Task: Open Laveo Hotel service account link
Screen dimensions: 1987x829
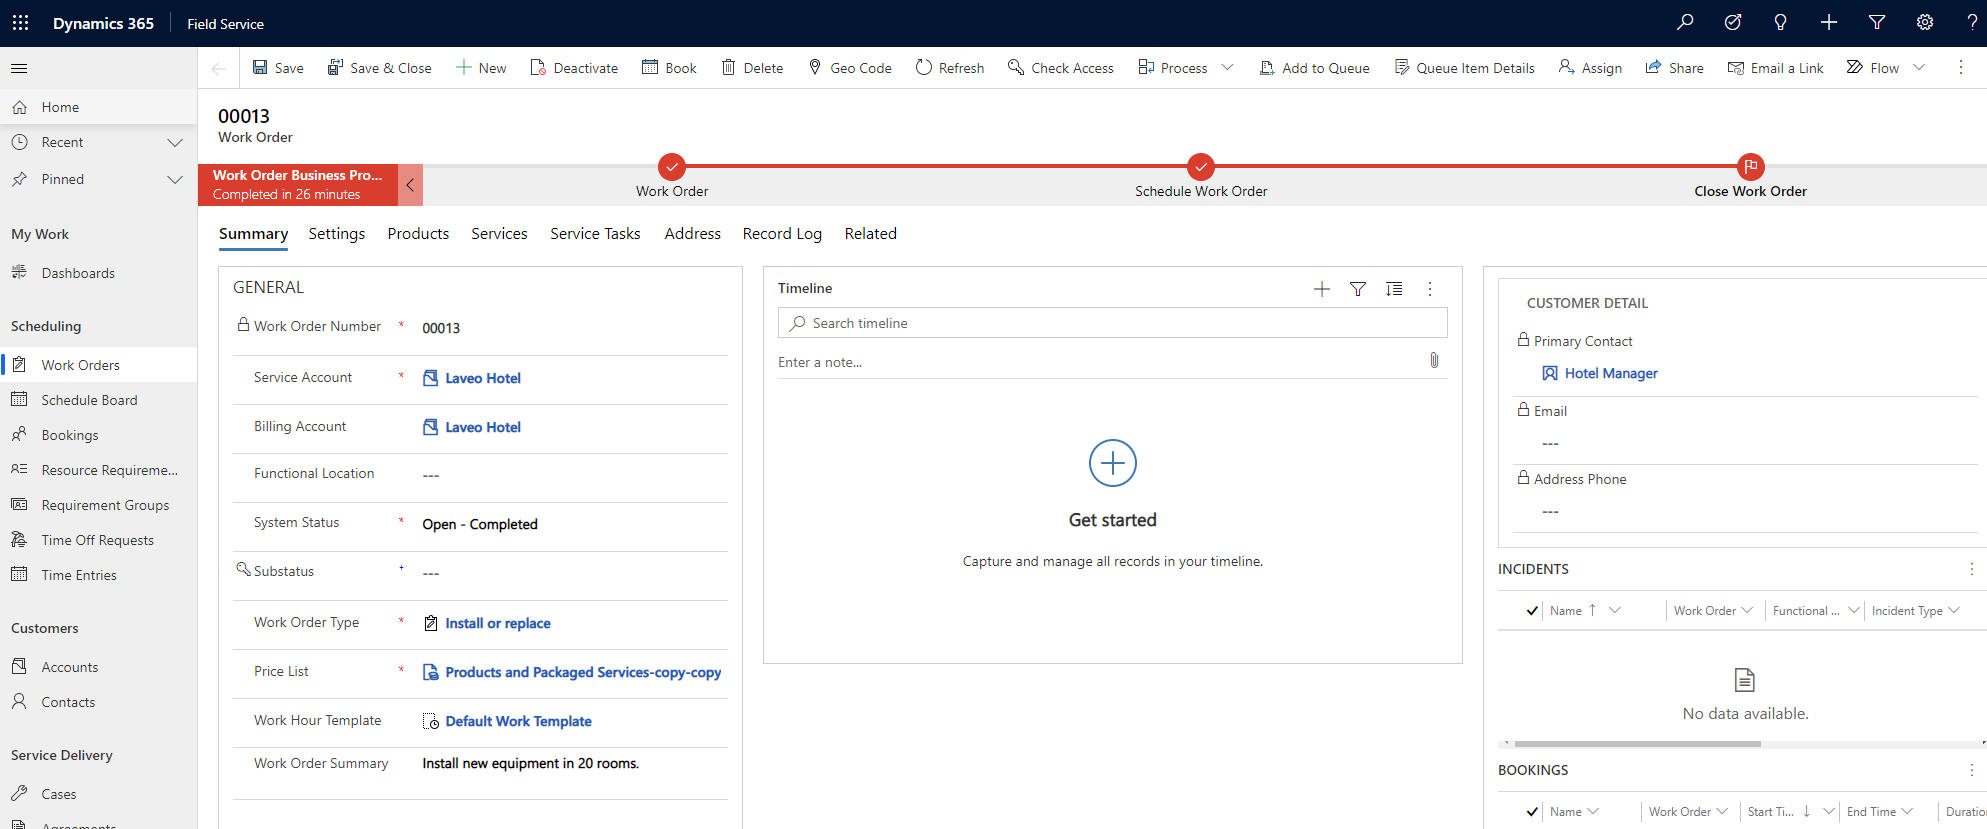Action: click(x=483, y=378)
